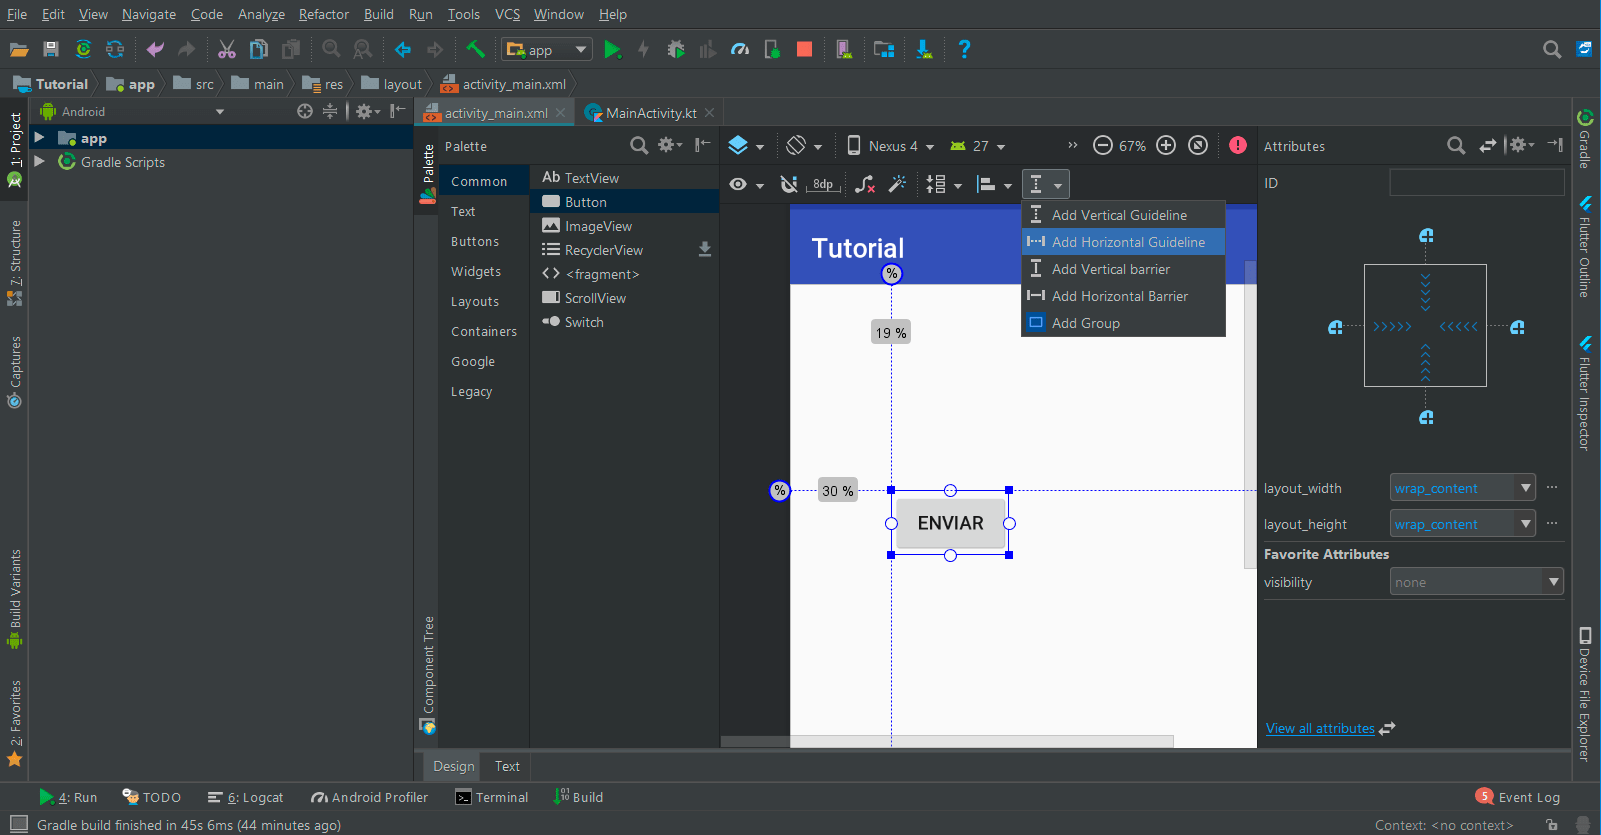Click the green Run app icon

click(612, 49)
